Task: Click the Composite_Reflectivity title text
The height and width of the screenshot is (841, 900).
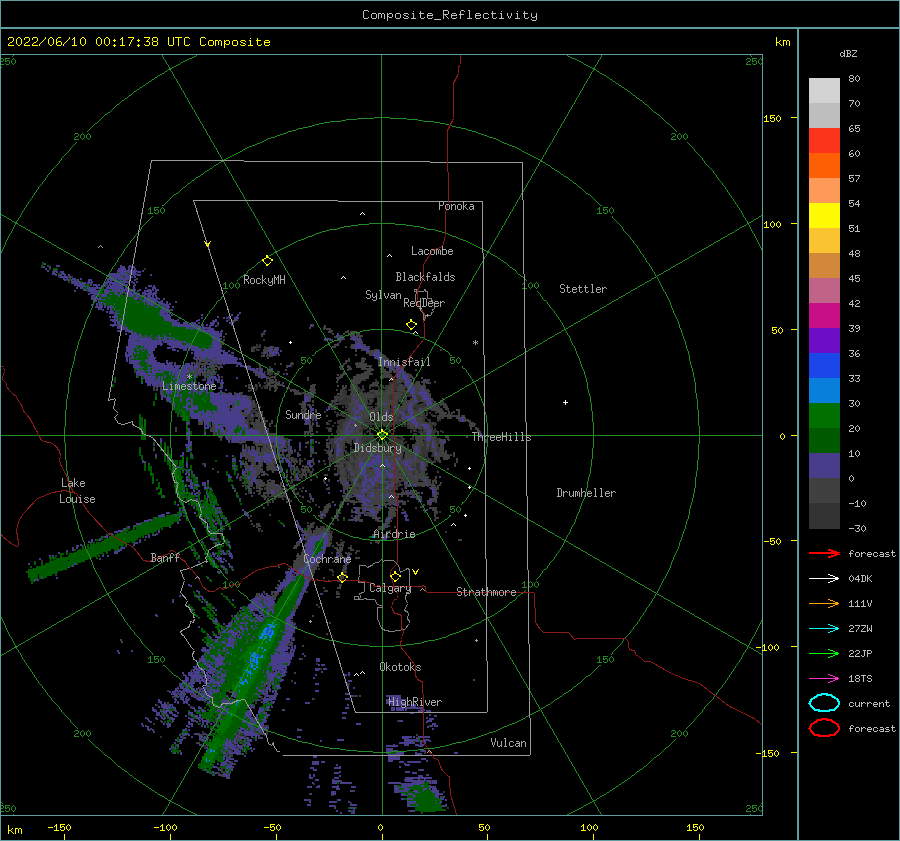Action: (450, 15)
